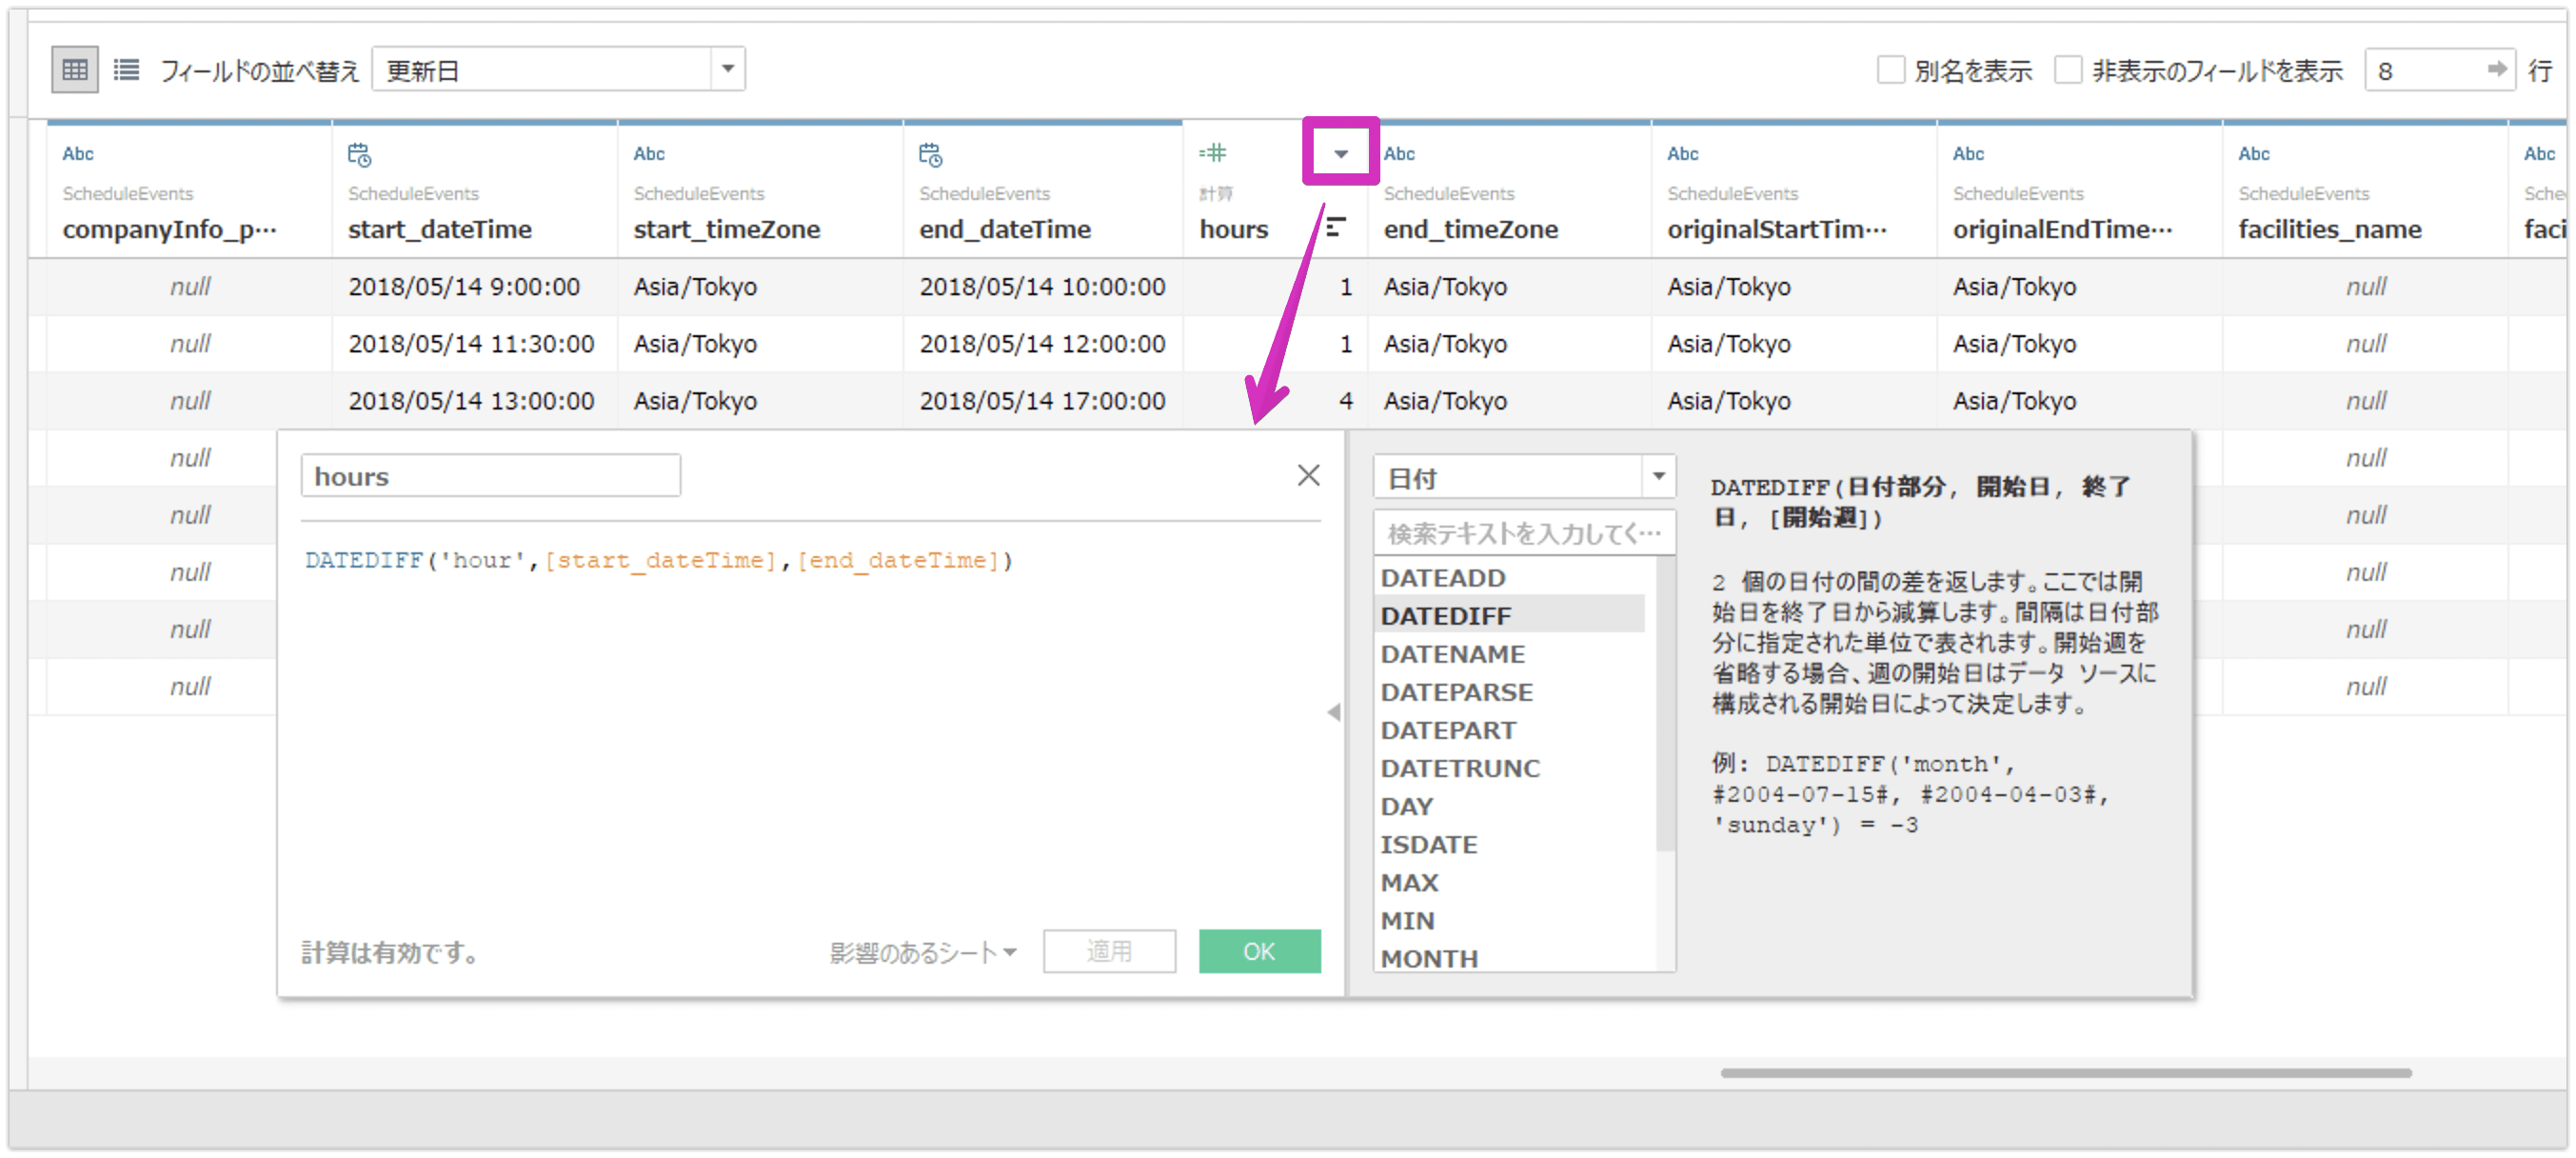Click start_dateTime date-time type icon
The width and height of the screenshot is (2576, 1158).
359,154
